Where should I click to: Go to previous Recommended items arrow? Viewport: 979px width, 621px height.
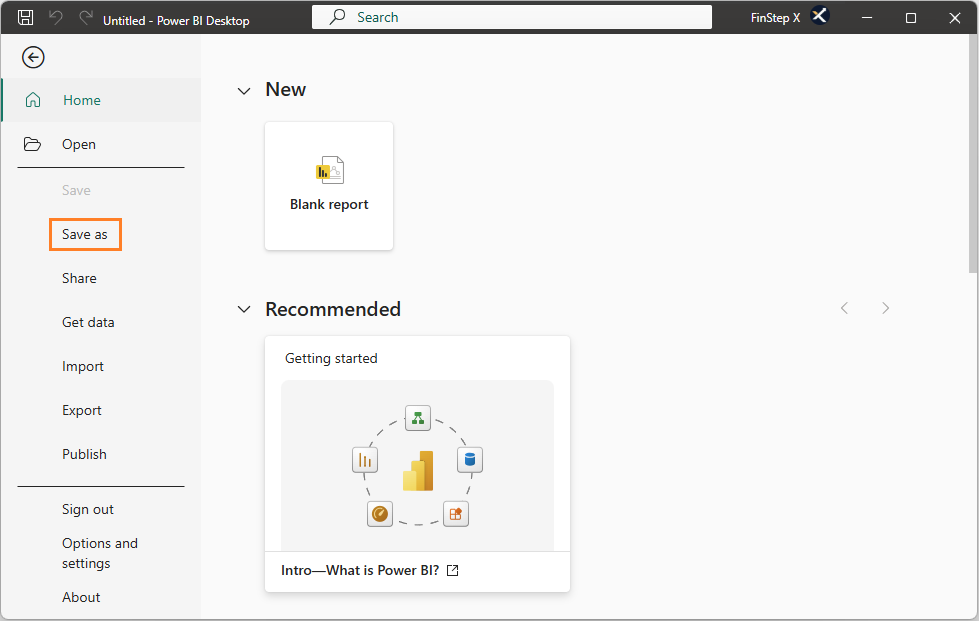[x=844, y=308]
